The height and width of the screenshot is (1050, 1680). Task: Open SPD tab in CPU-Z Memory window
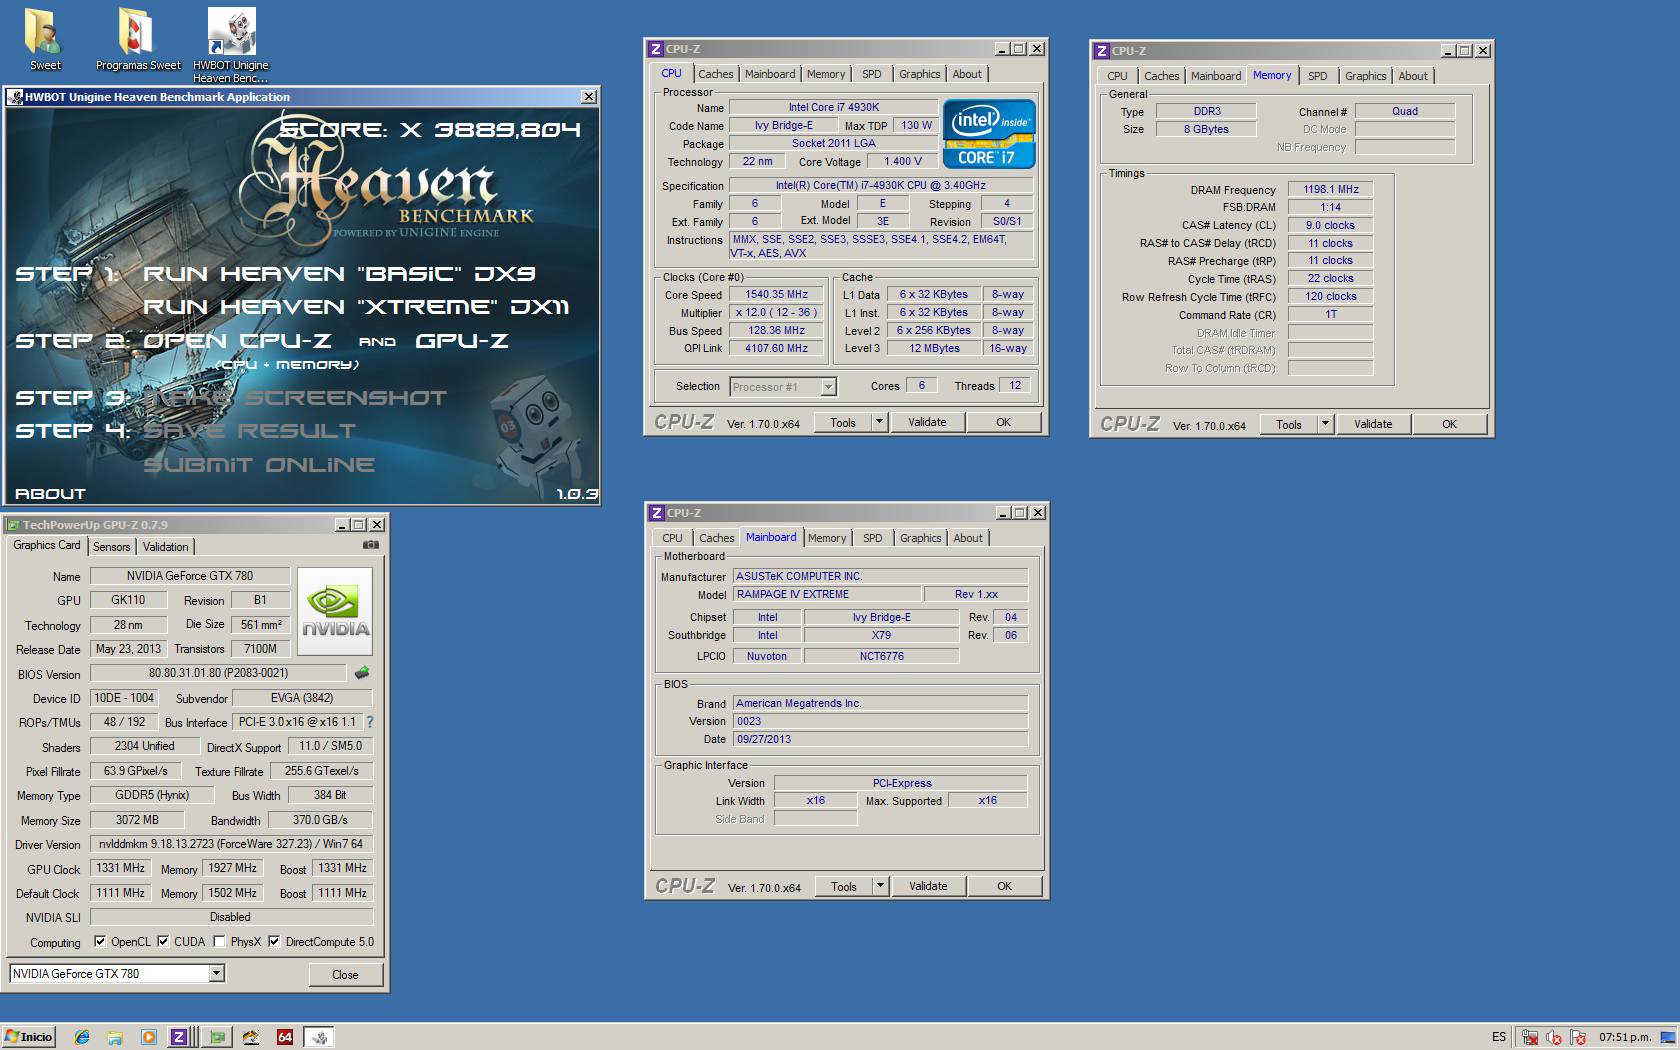(x=1318, y=76)
